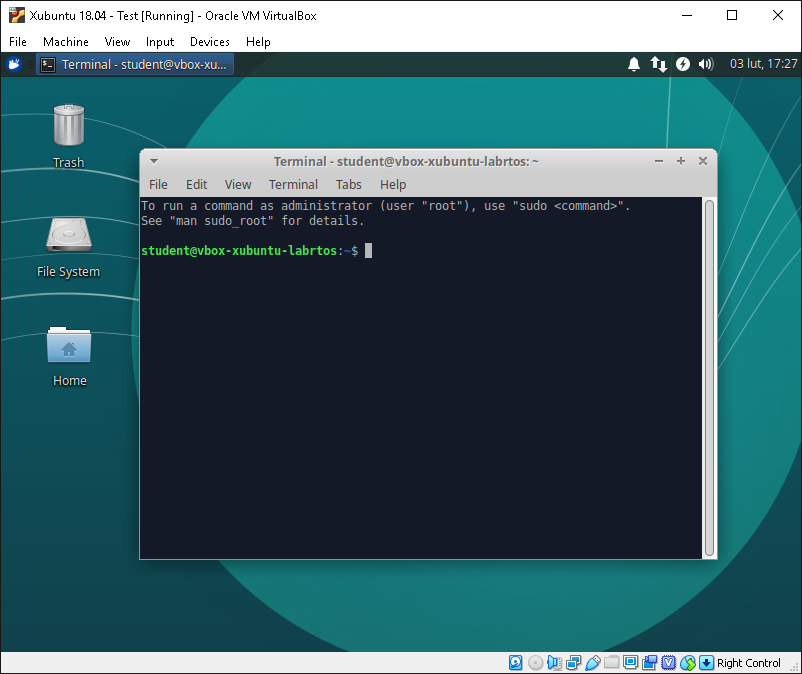Click the 'See "man sudo_root" for details.' line

253,221
